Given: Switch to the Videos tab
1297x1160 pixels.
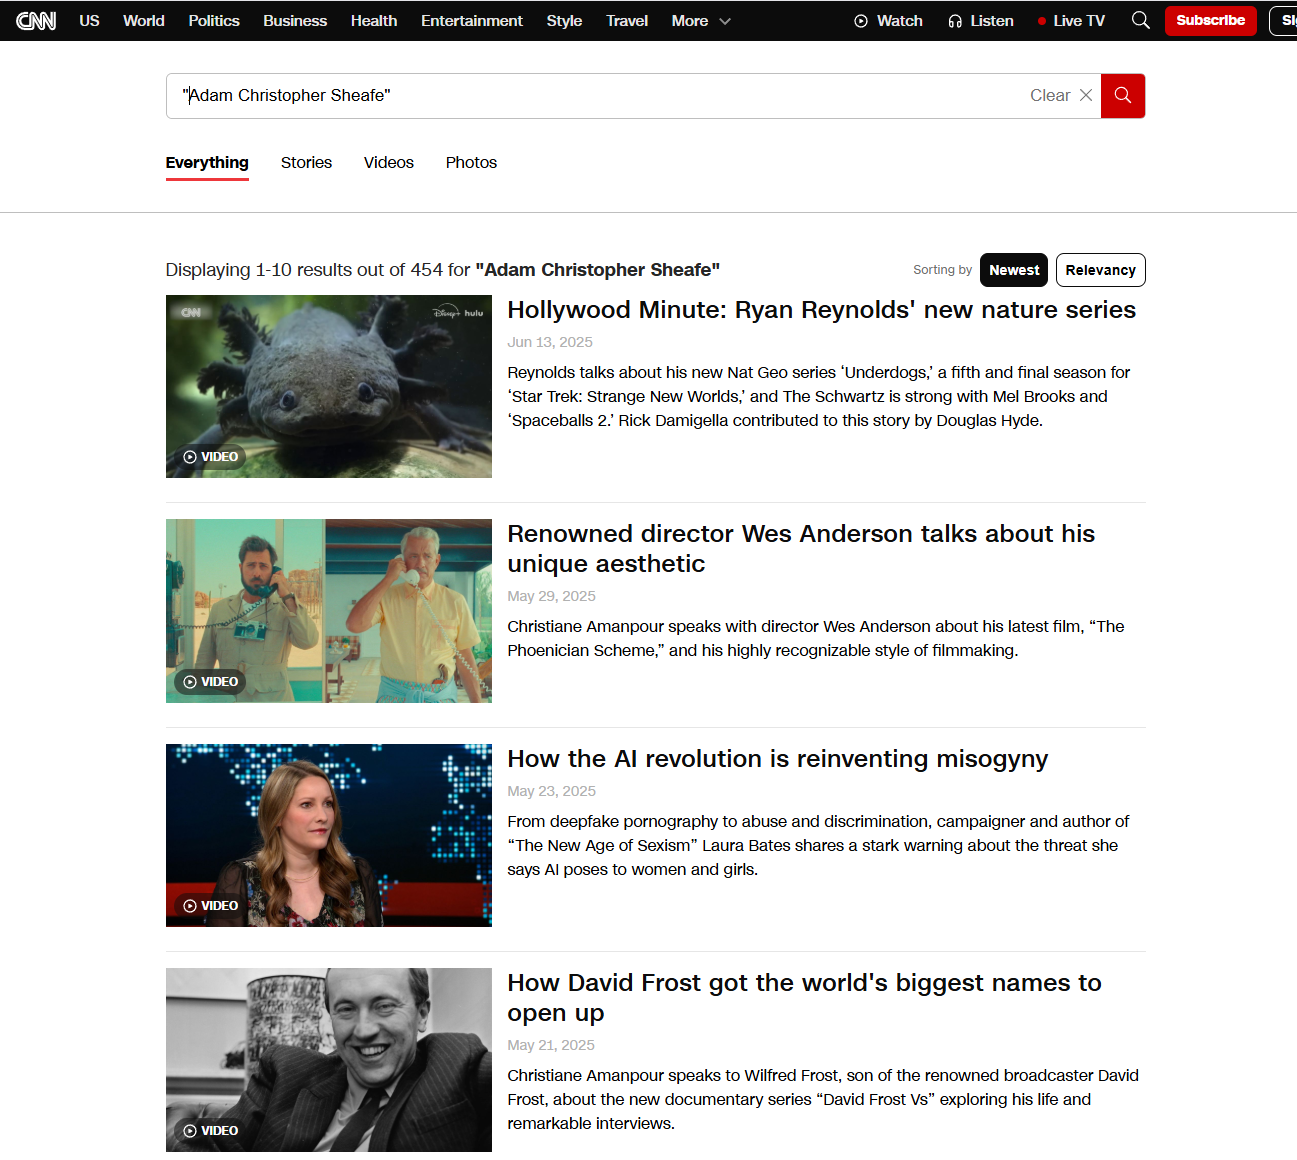Looking at the screenshot, I should click(389, 163).
